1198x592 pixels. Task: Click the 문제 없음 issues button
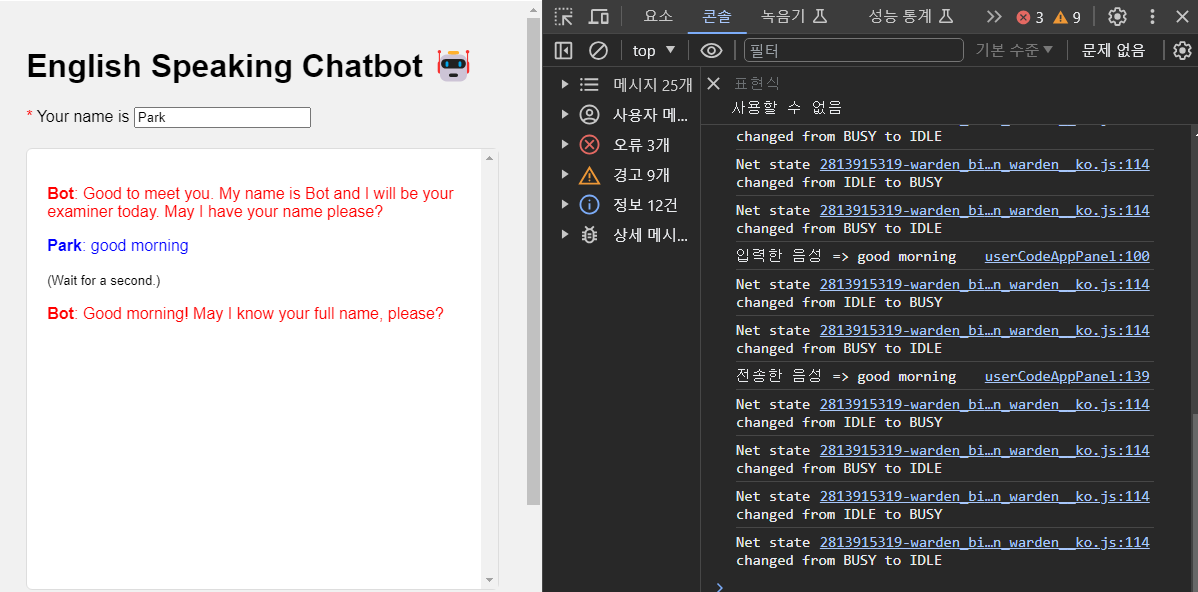point(1113,50)
